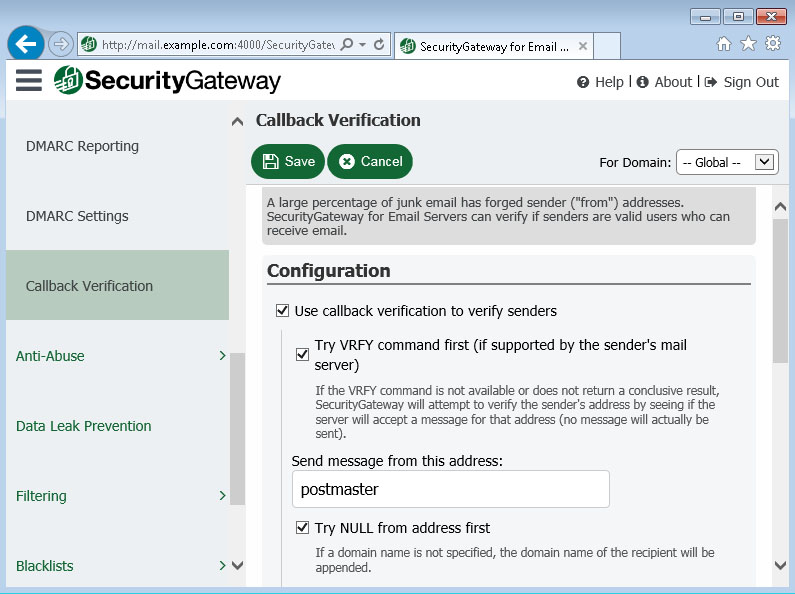Click the SecurityGateway logo icon
The width and height of the screenshot is (795, 594).
click(x=68, y=80)
